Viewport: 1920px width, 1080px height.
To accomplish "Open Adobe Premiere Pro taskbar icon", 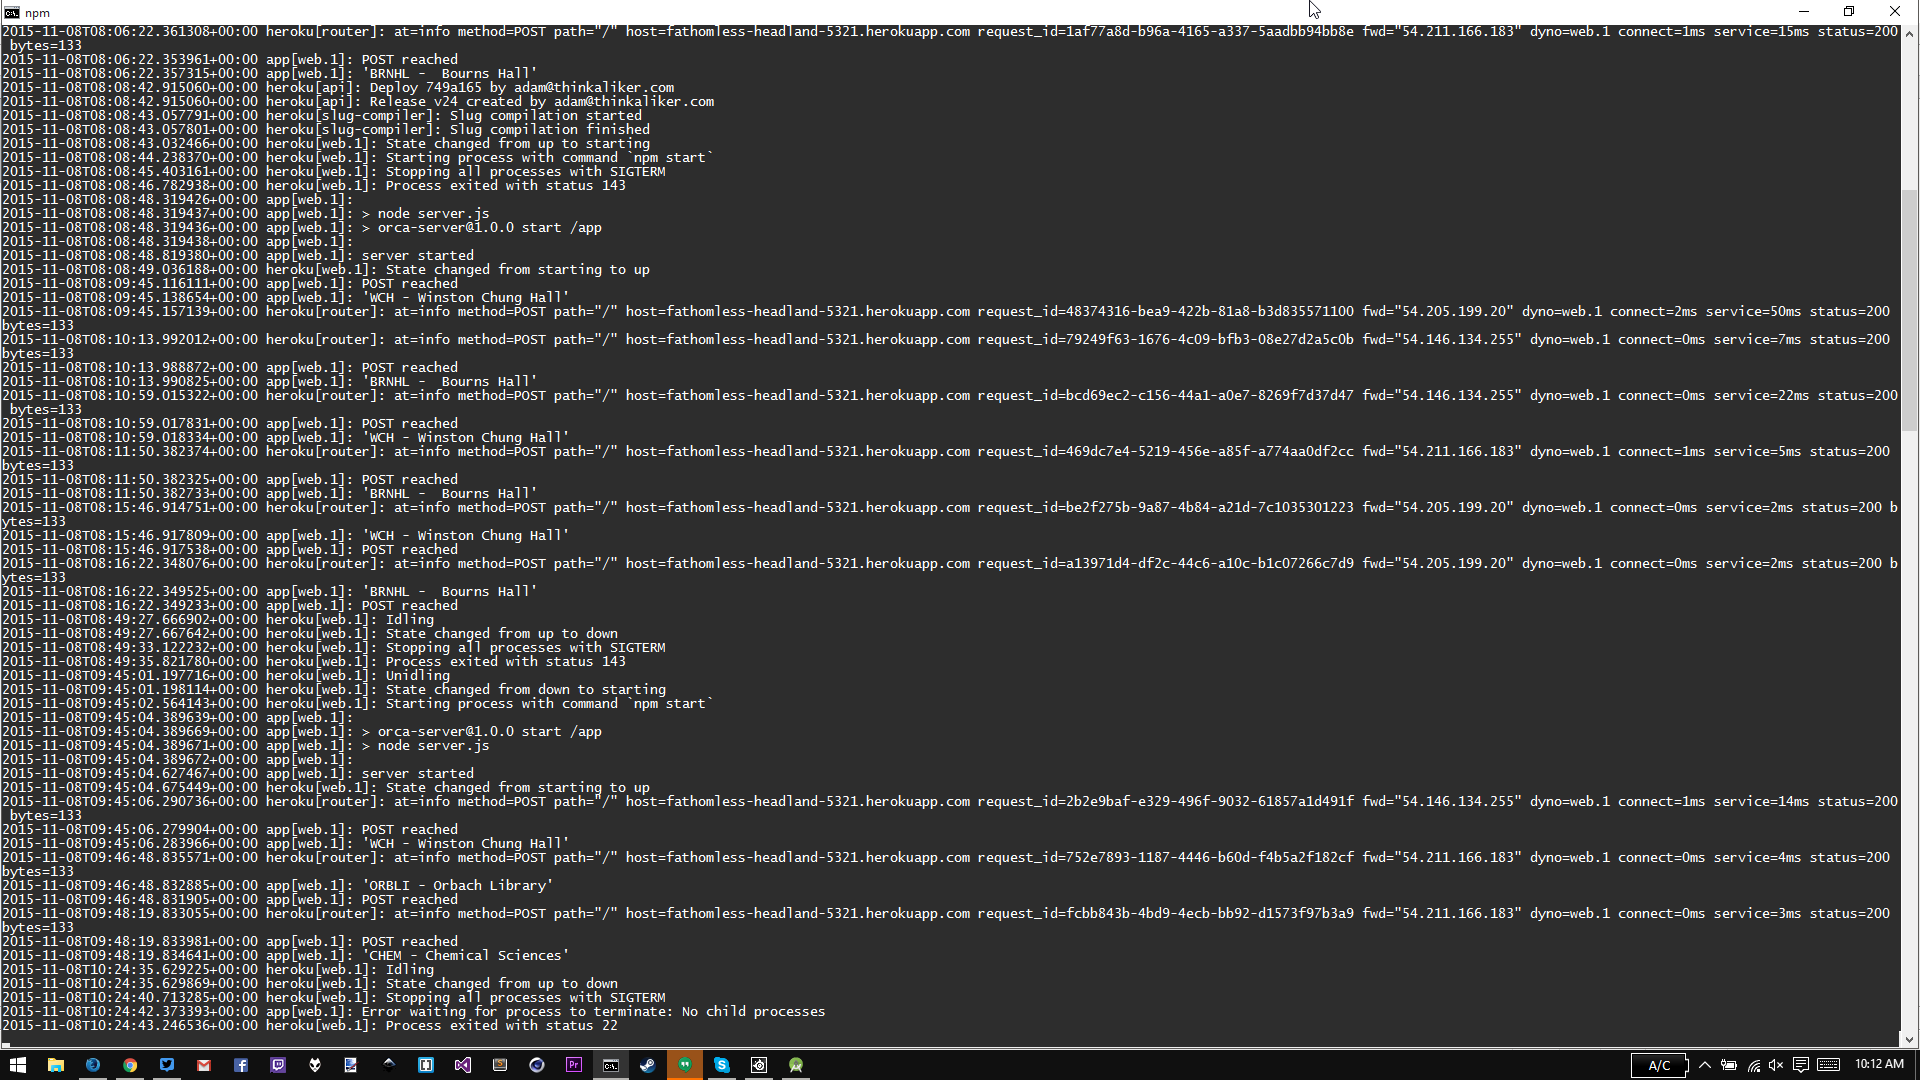I will pyautogui.click(x=574, y=1065).
